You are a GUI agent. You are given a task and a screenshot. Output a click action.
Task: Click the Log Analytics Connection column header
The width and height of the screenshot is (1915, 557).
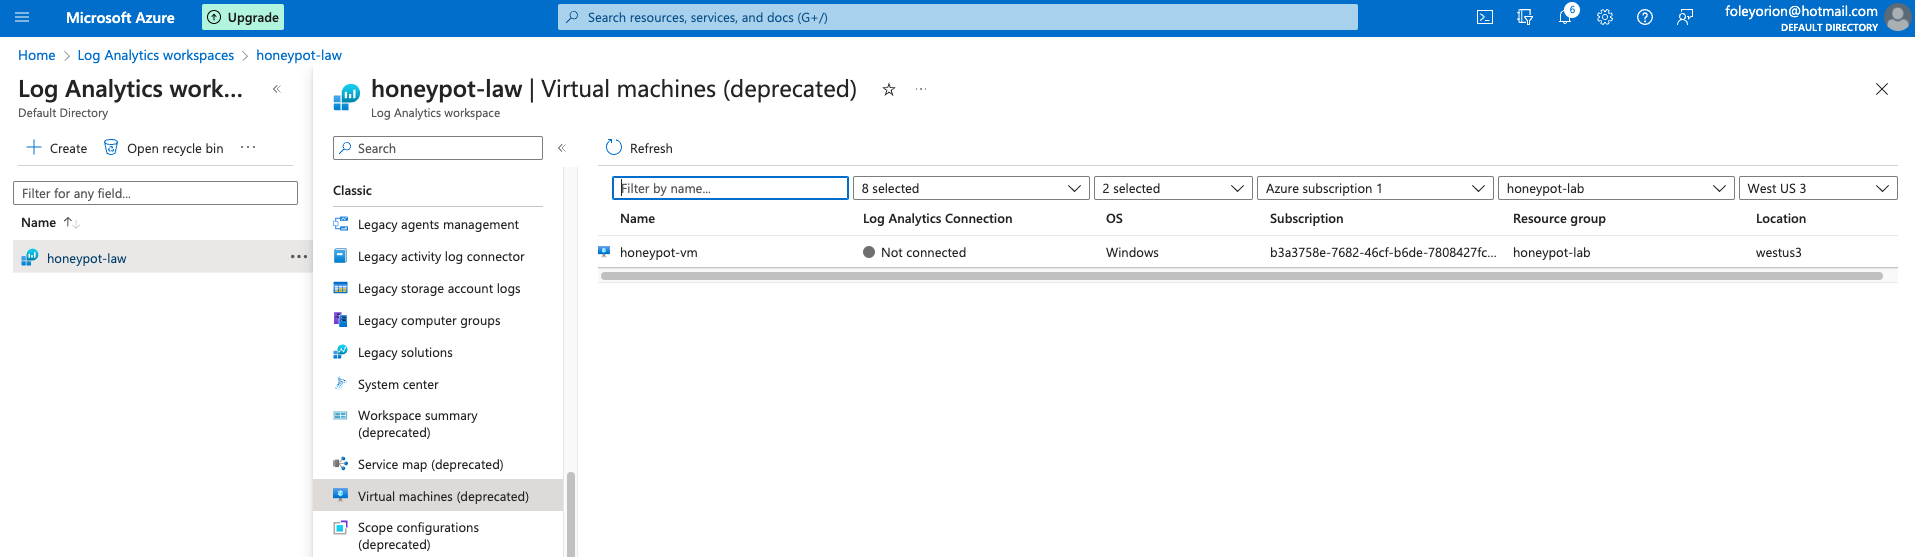[x=938, y=218]
